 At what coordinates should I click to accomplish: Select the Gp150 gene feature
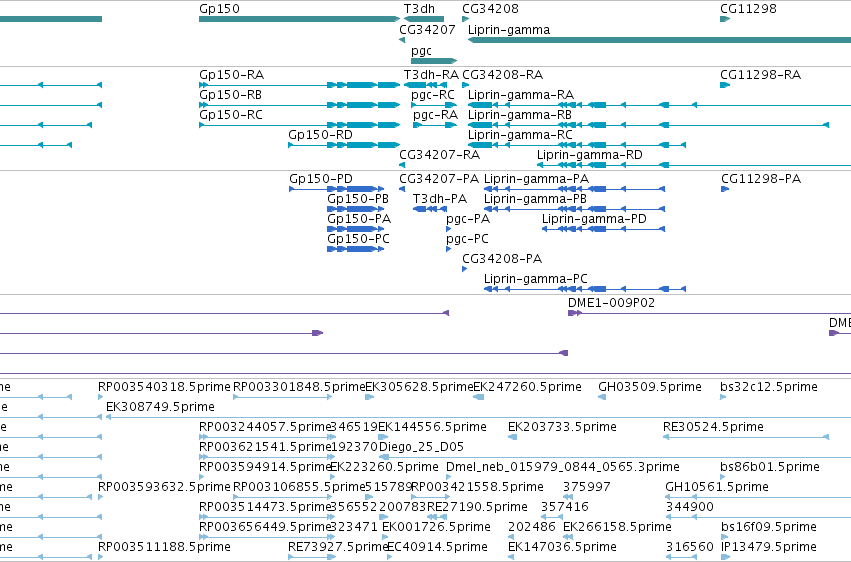tap(300, 19)
